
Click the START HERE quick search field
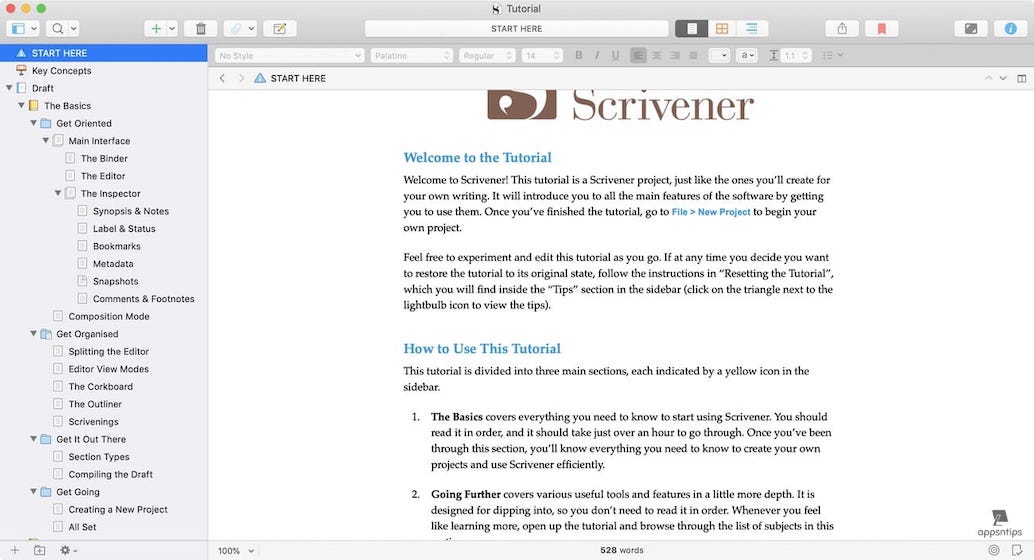pos(516,29)
